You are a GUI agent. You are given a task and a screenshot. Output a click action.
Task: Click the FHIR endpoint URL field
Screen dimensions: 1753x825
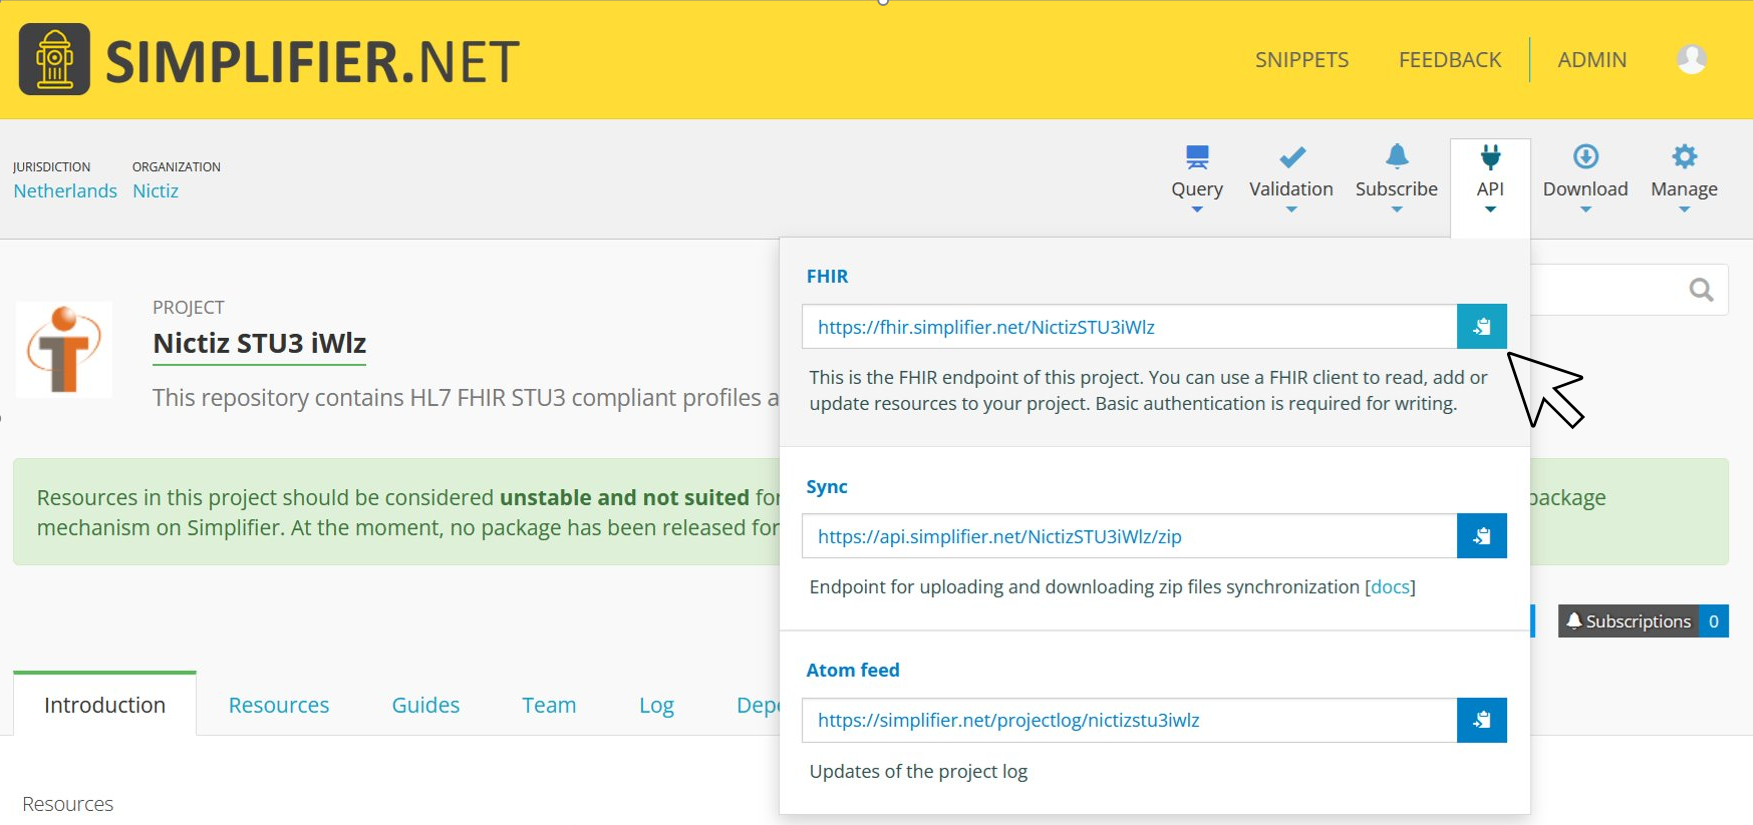[1129, 327]
